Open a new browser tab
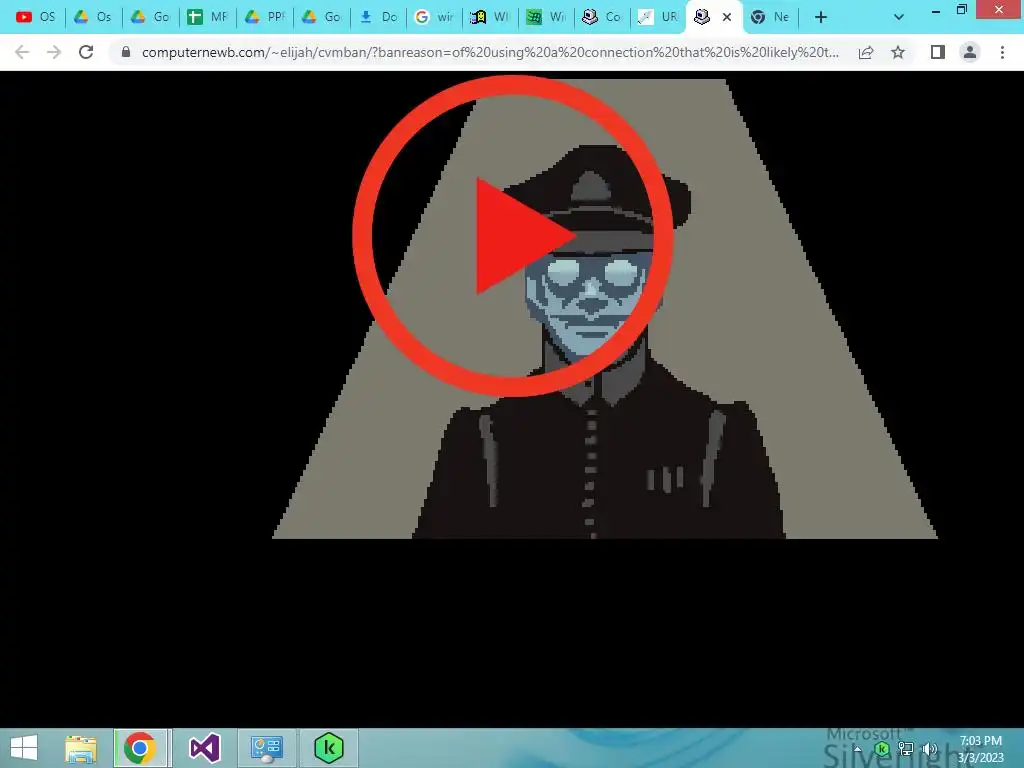The height and width of the screenshot is (768, 1024). 821,18
